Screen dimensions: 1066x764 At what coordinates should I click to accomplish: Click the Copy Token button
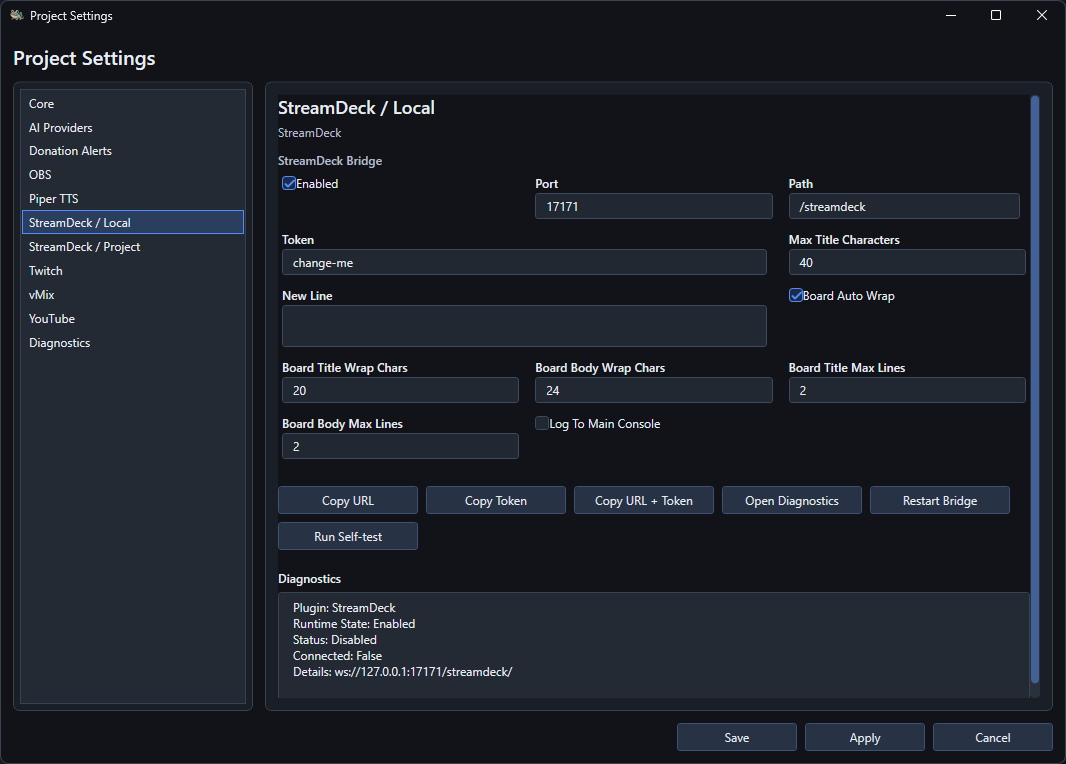tap(496, 500)
